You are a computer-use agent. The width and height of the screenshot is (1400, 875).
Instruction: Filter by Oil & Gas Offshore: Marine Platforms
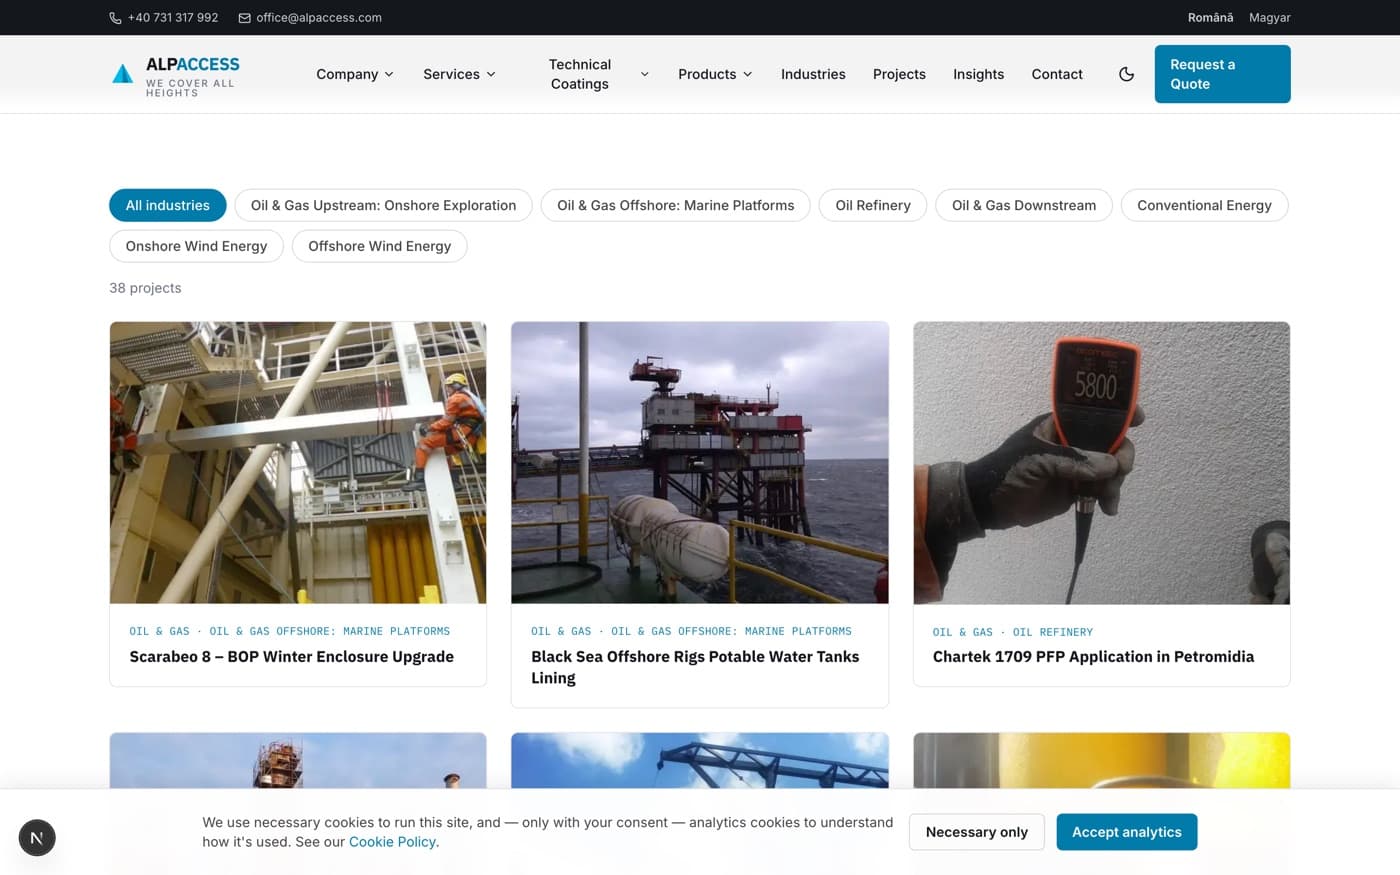click(x=676, y=205)
